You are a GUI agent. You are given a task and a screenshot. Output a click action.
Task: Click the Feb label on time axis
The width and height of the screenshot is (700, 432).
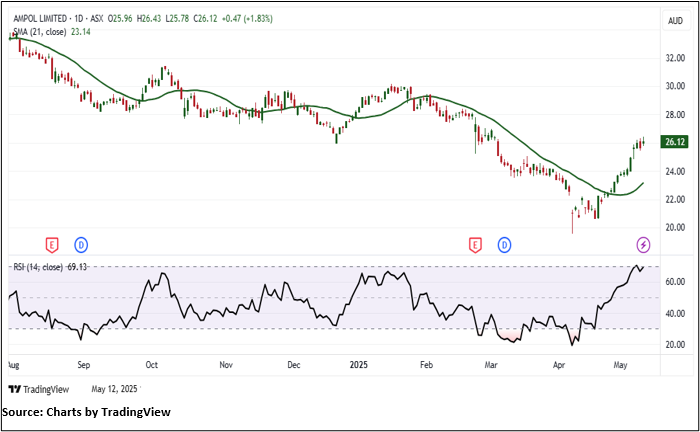click(x=426, y=365)
